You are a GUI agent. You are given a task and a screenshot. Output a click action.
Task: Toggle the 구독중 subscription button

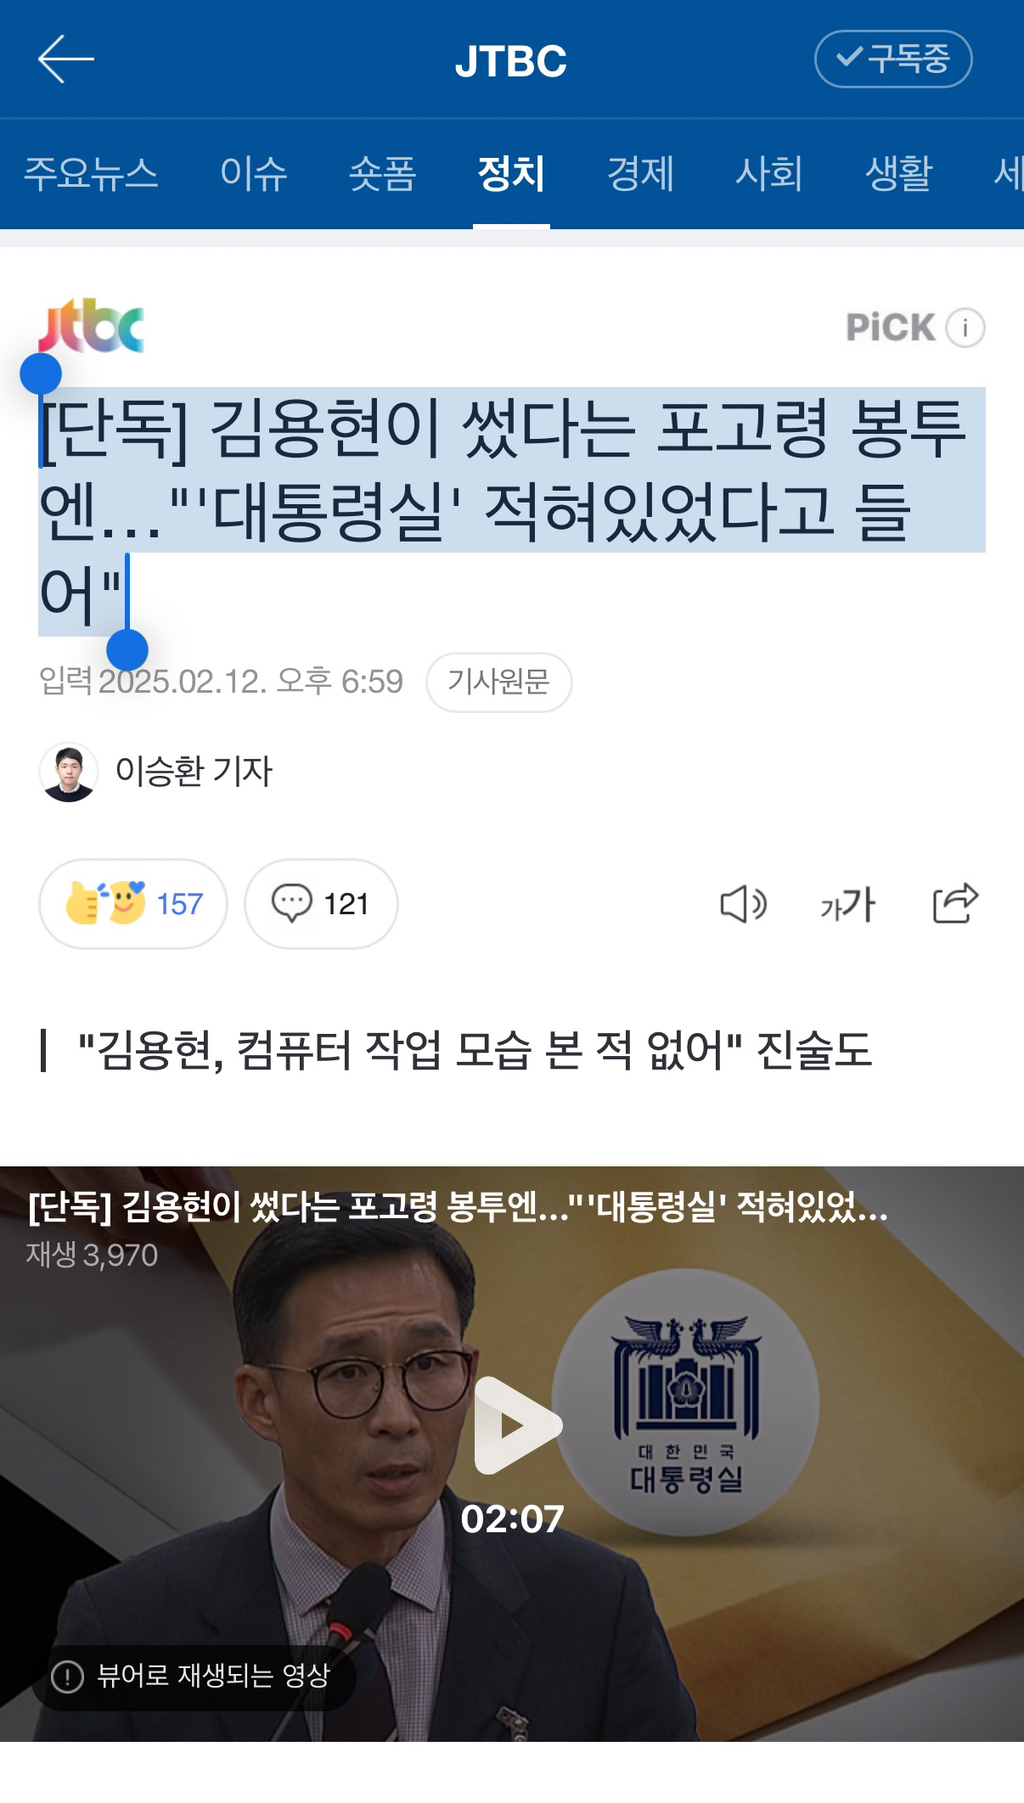tap(893, 59)
